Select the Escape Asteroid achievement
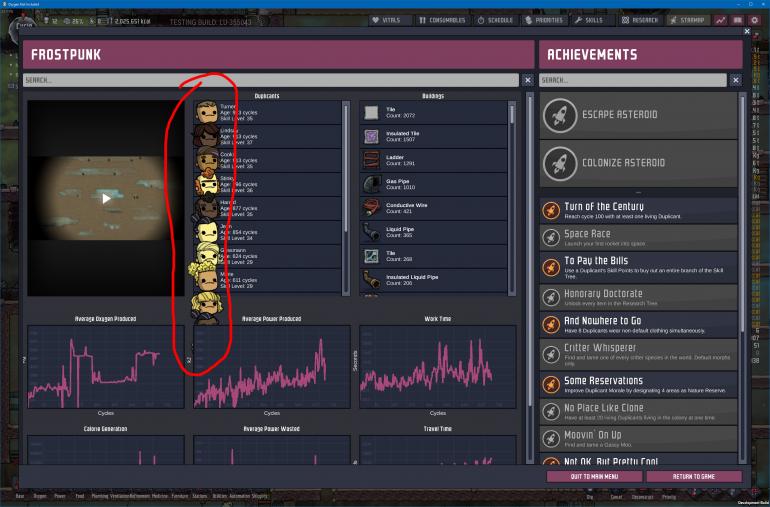Viewport: 770px width, 507px height. pos(638,115)
